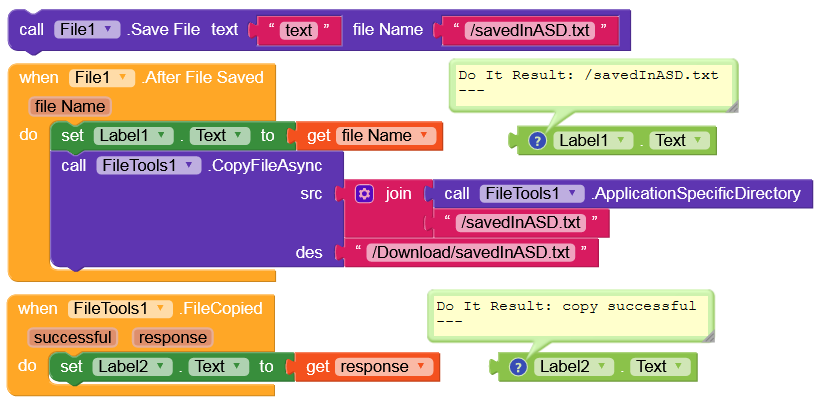The height and width of the screenshot is (405, 818).
Task: Open join block mutator gear icon
Action: tap(364, 194)
